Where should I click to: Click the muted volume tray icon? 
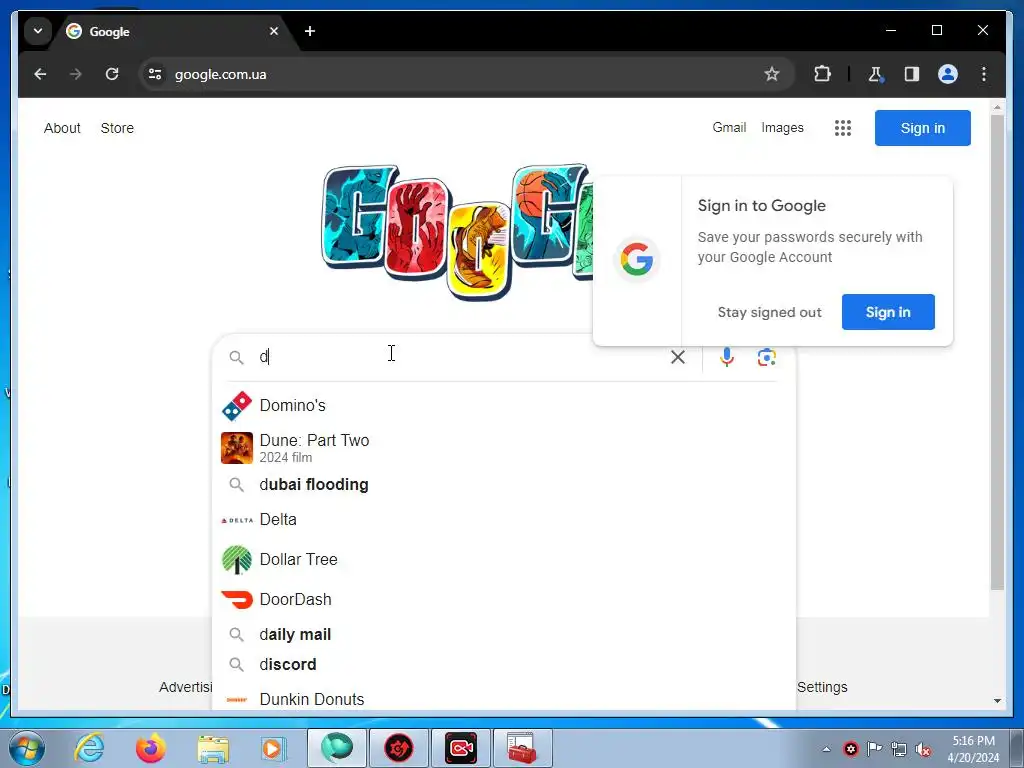point(923,749)
